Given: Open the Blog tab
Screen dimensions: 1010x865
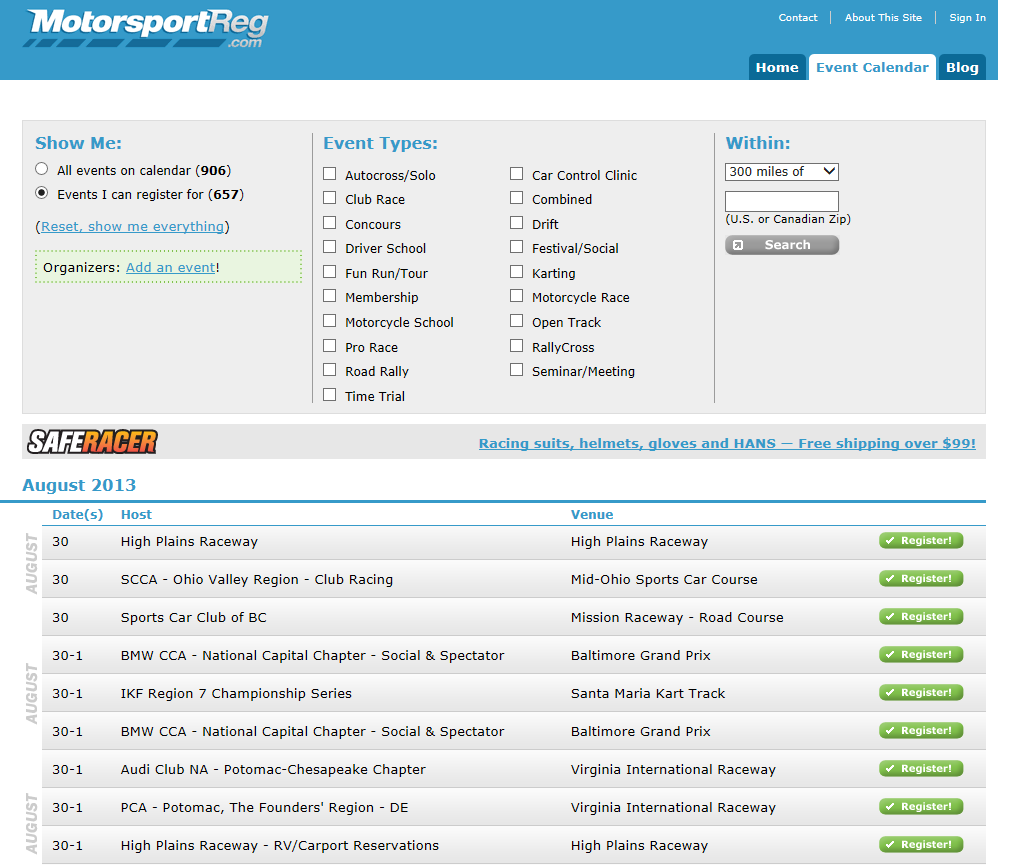Looking at the screenshot, I should point(962,67).
